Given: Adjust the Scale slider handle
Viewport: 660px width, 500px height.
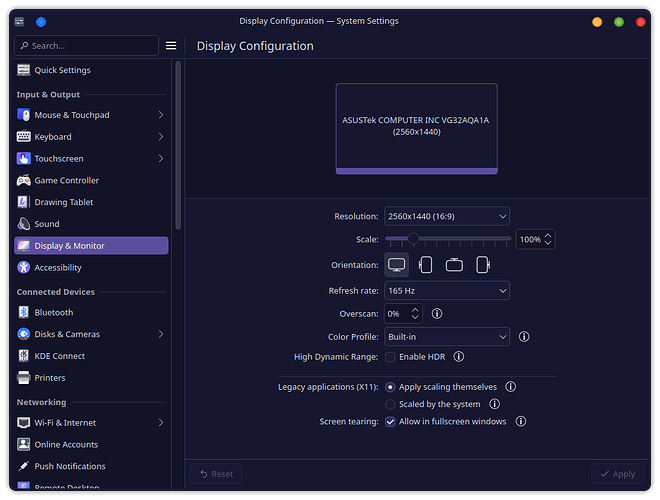Looking at the screenshot, I should (x=413, y=239).
